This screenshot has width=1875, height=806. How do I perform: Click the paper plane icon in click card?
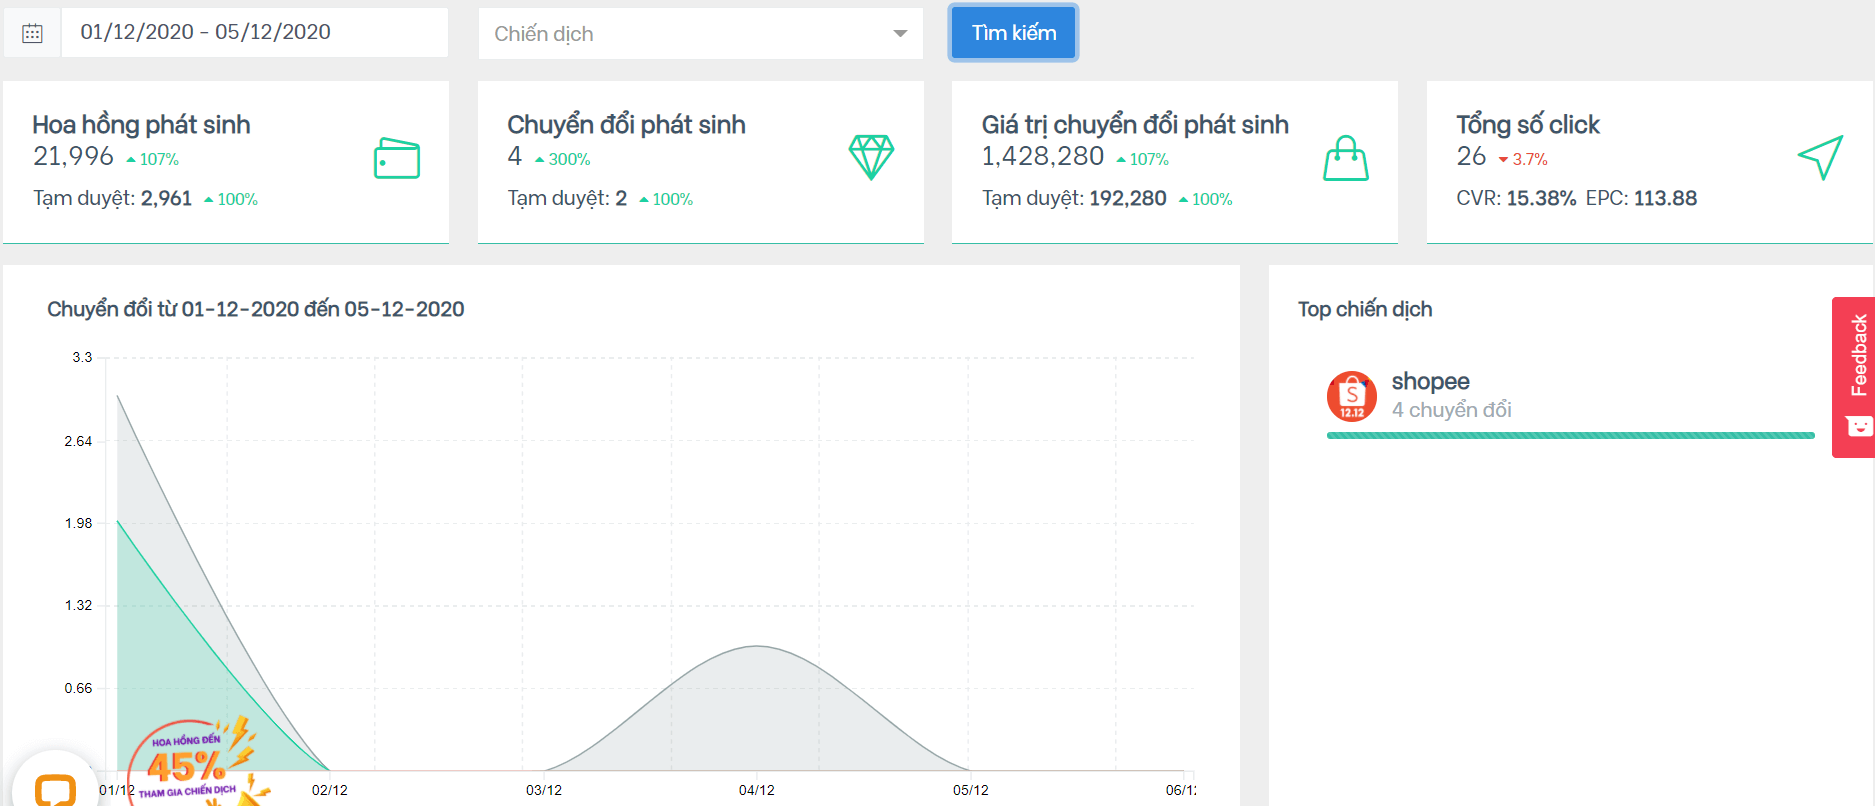1820,157
